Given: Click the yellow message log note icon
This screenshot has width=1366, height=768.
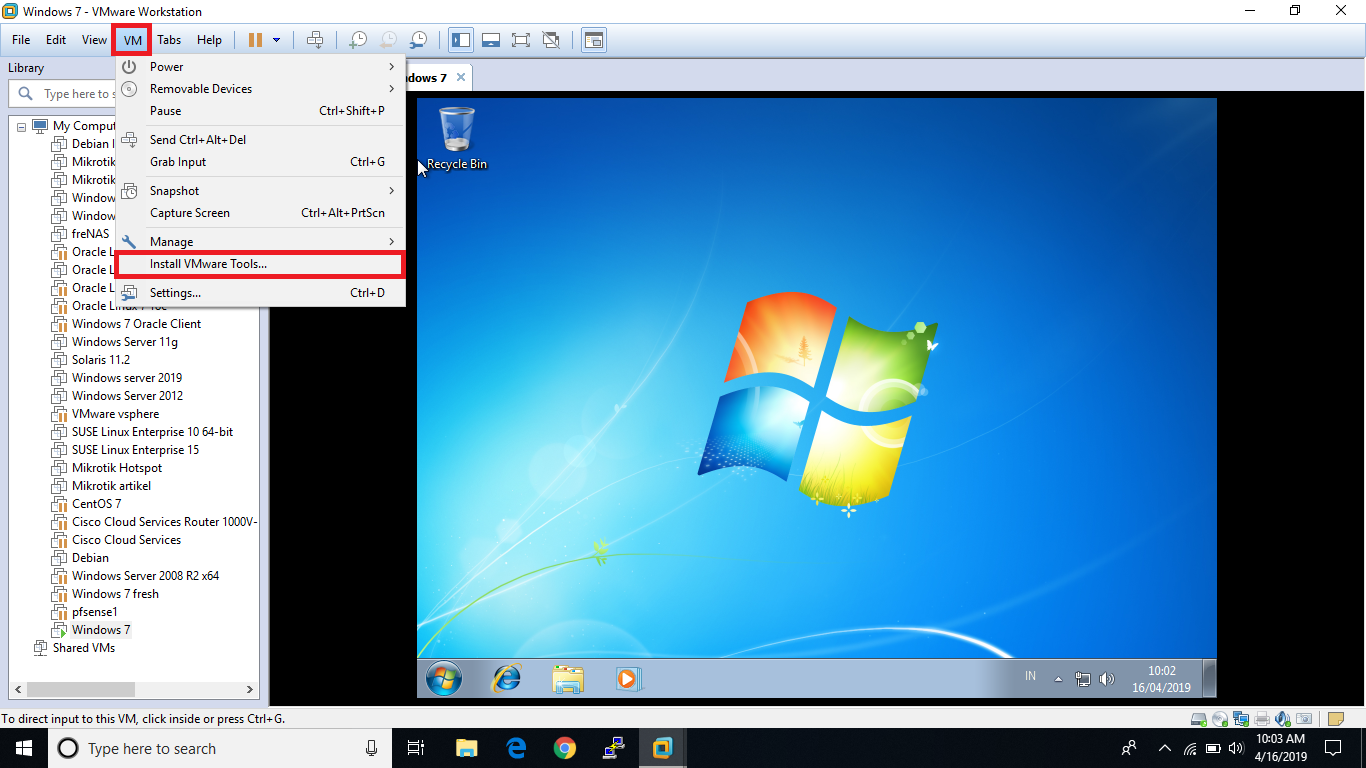Looking at the screenshot, I should tap(1335, 718).
